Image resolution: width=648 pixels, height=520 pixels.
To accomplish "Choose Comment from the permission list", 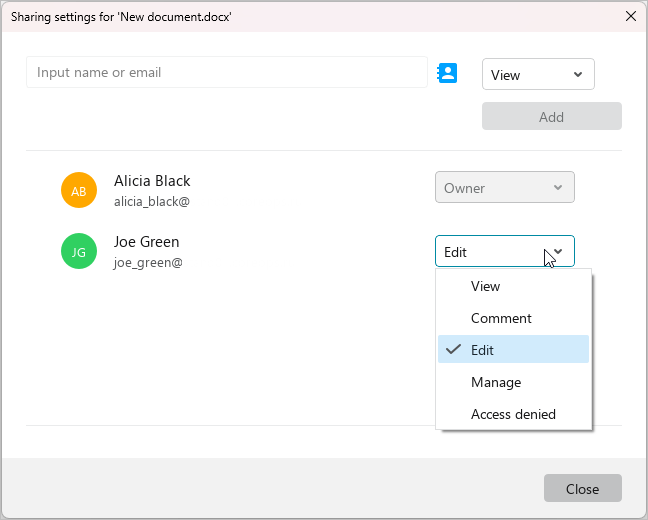I will click(x=513, y=318).
